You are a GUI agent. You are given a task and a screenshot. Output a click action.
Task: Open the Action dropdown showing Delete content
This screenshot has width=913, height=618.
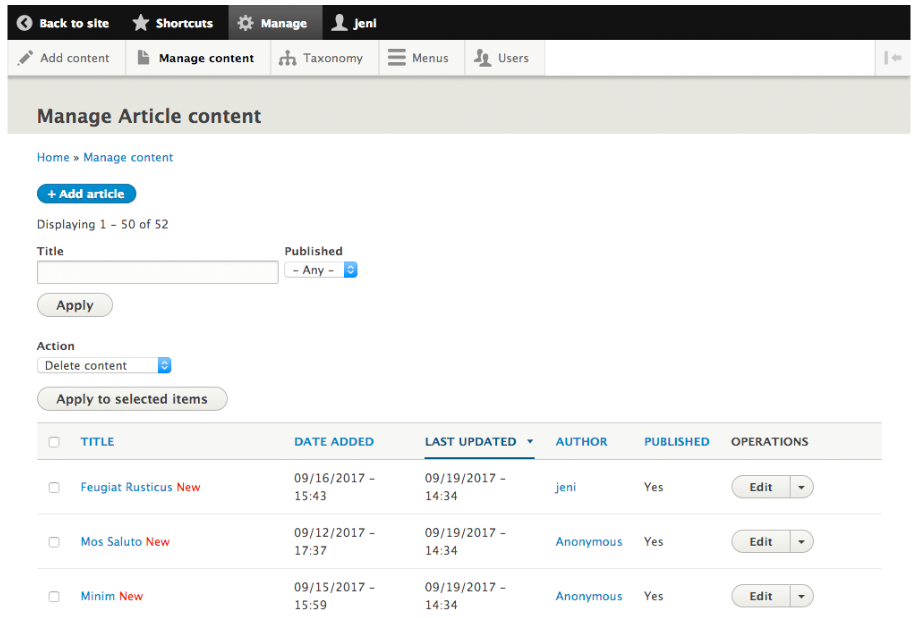(104, 365)
